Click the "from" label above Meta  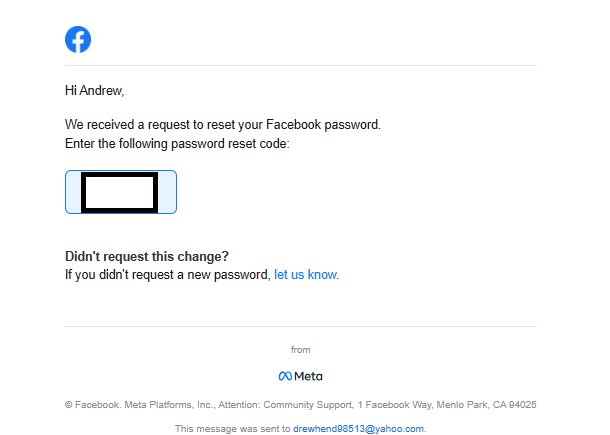pyautogui.click(x=300, y=350)
